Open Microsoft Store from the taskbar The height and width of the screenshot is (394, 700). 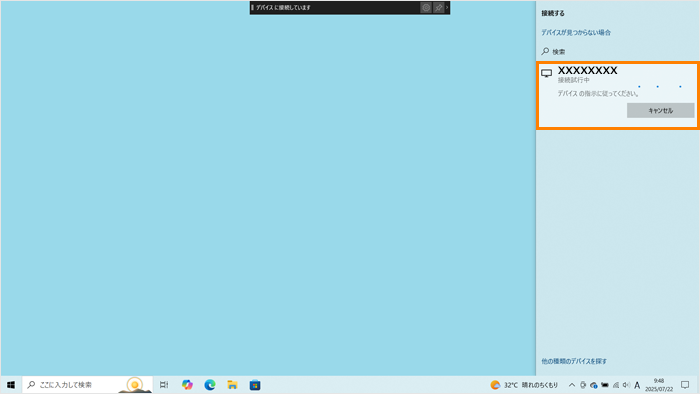[255, 385]
